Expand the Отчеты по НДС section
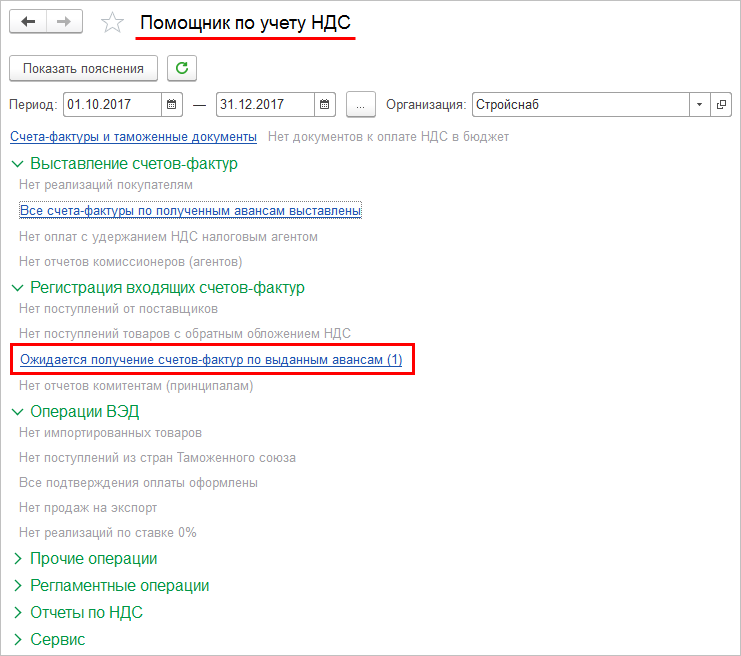The image size is (741, 656). 17,613
